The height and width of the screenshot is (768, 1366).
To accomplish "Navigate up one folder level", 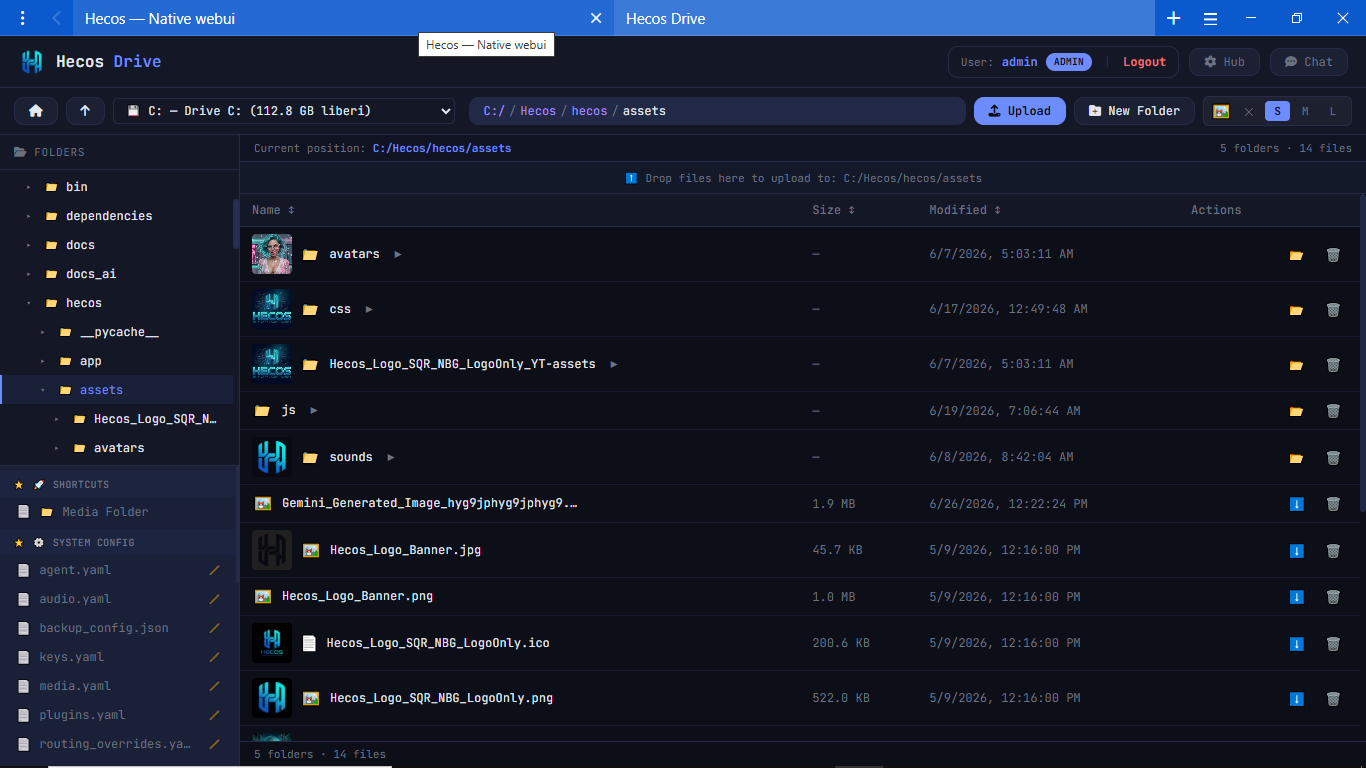I will (x=85, y=111).
